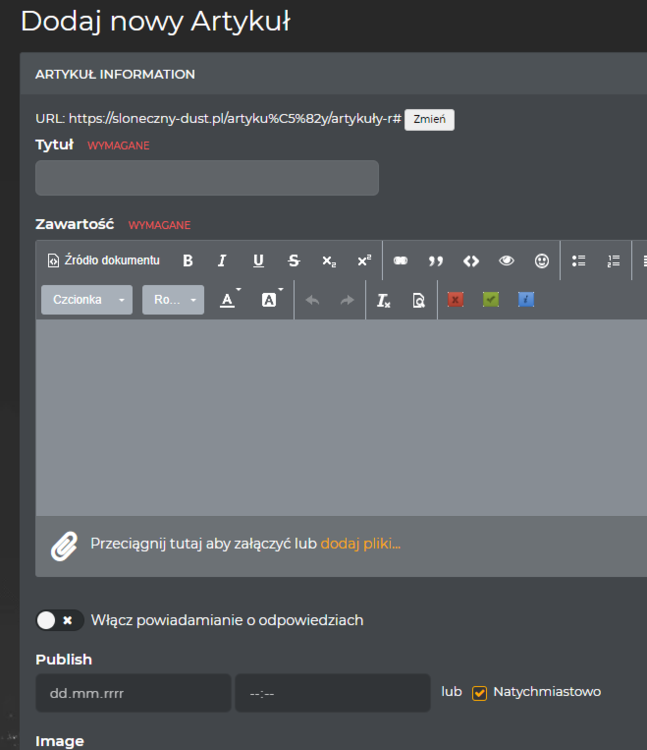Expand the font size dropdown

[173, 300]
